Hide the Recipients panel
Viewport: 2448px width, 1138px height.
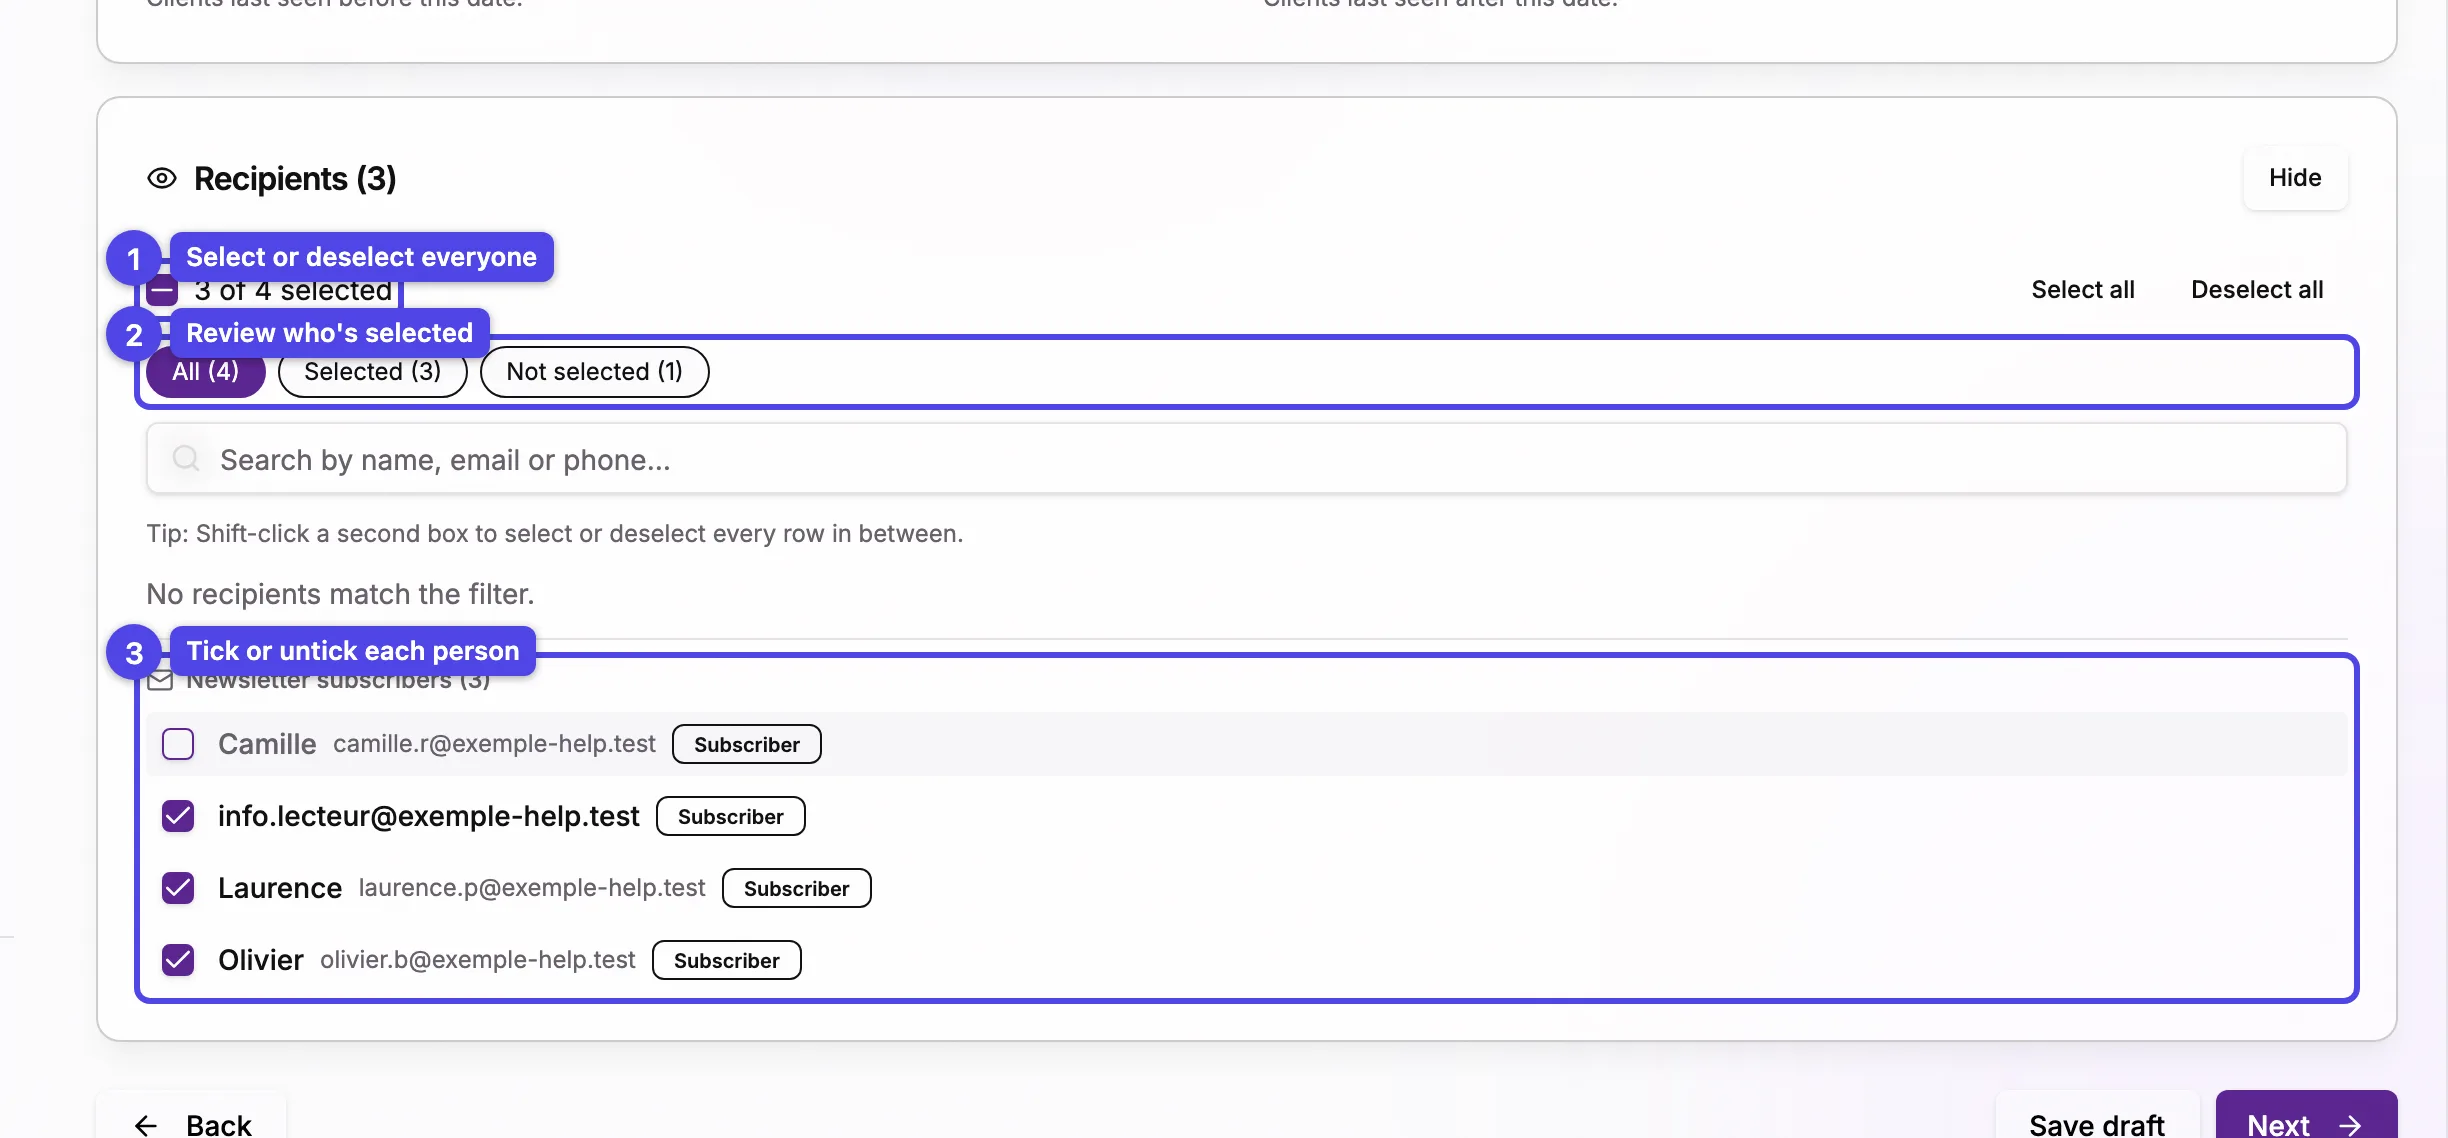2295,178
